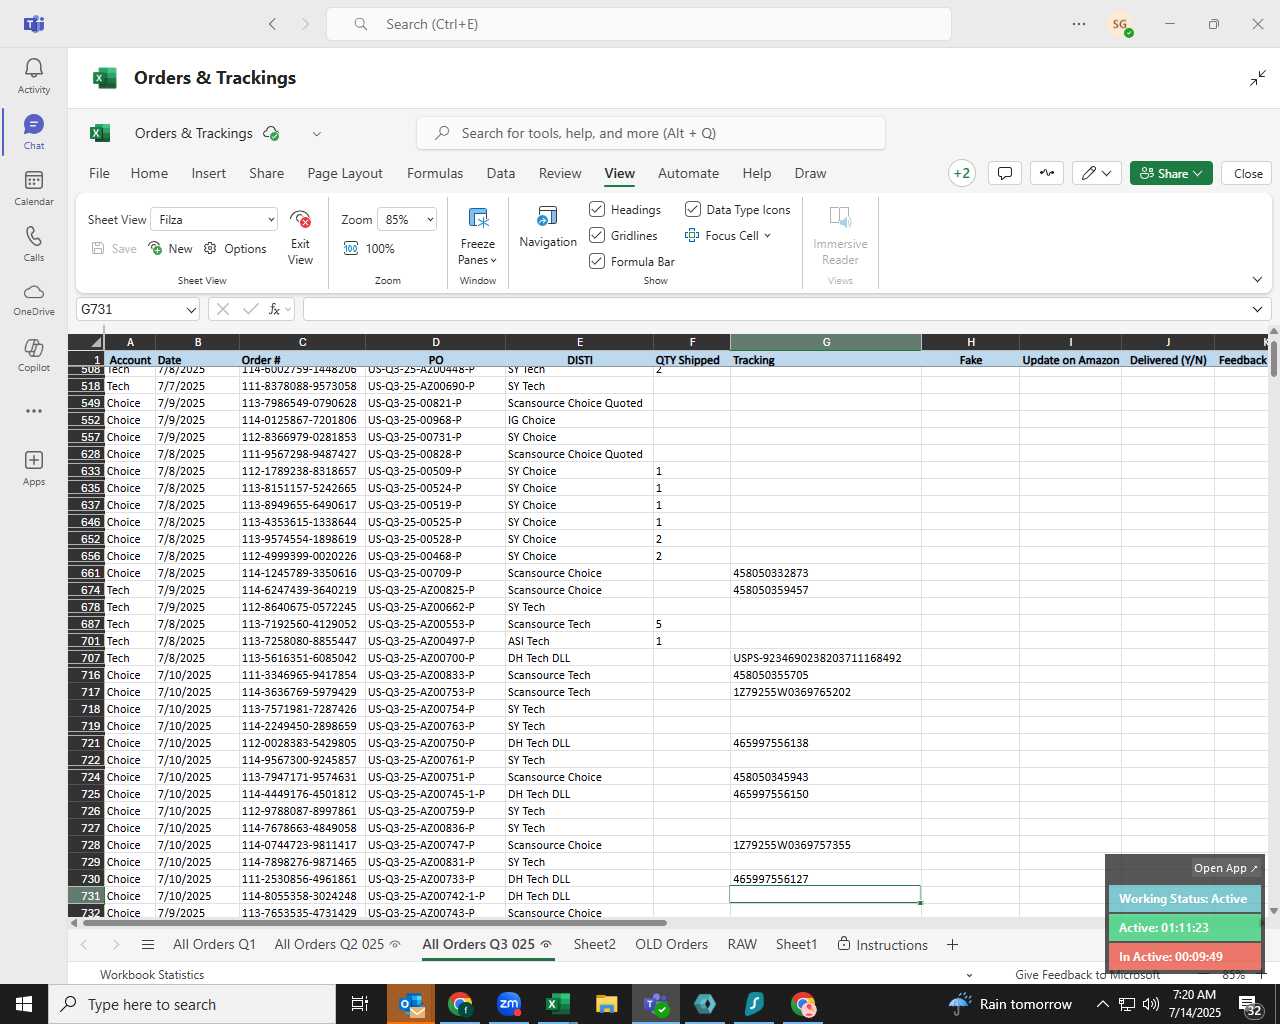
Task: Open Teams settings and more ellipsis
Action: click(x=1078, y=24)
